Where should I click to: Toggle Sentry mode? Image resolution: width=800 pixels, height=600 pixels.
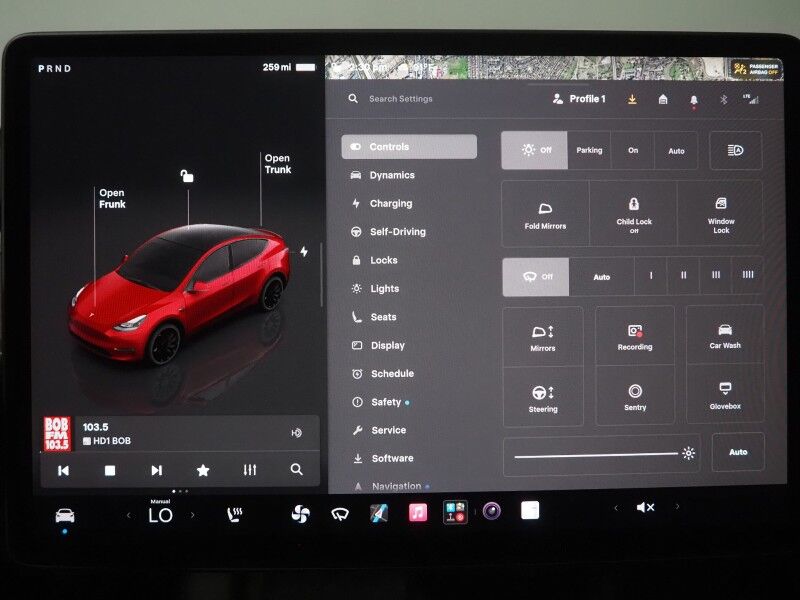635,396
